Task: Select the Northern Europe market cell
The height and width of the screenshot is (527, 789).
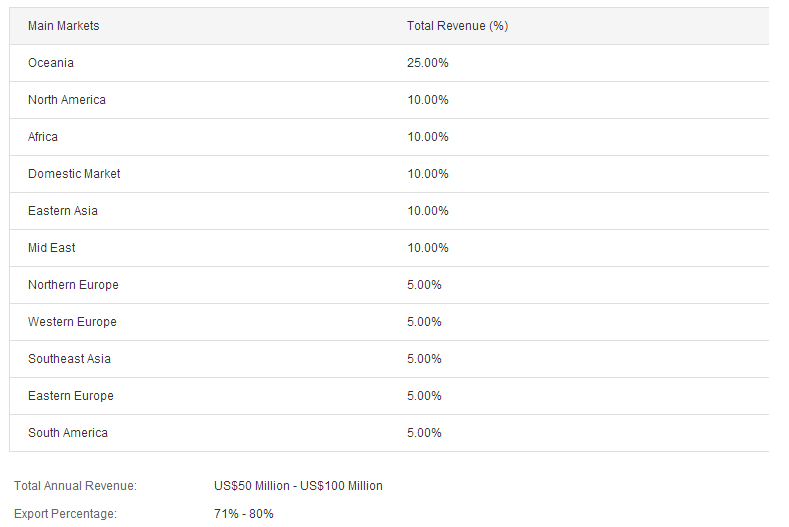Action: (73, 285)
